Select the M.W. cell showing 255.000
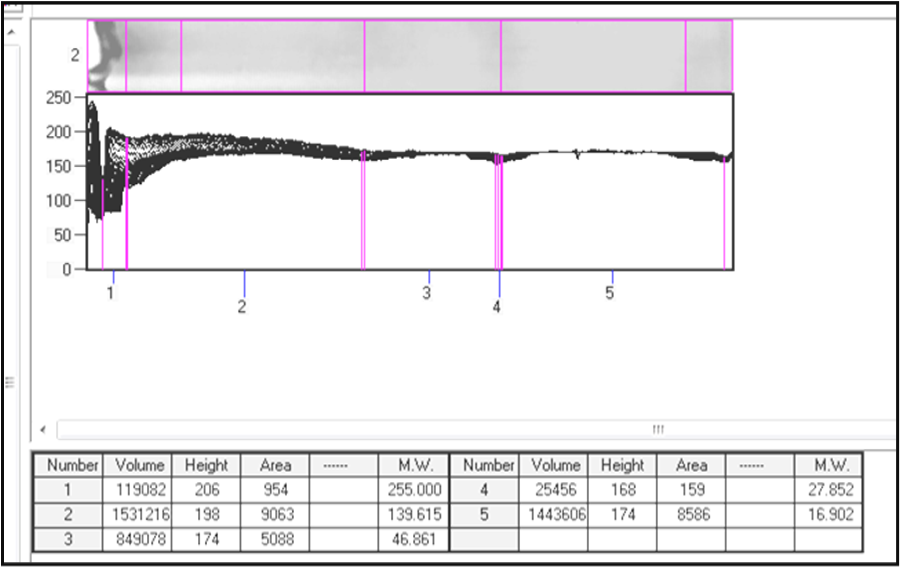Viewport: 900px width, 567px height. tap(413, 490)
